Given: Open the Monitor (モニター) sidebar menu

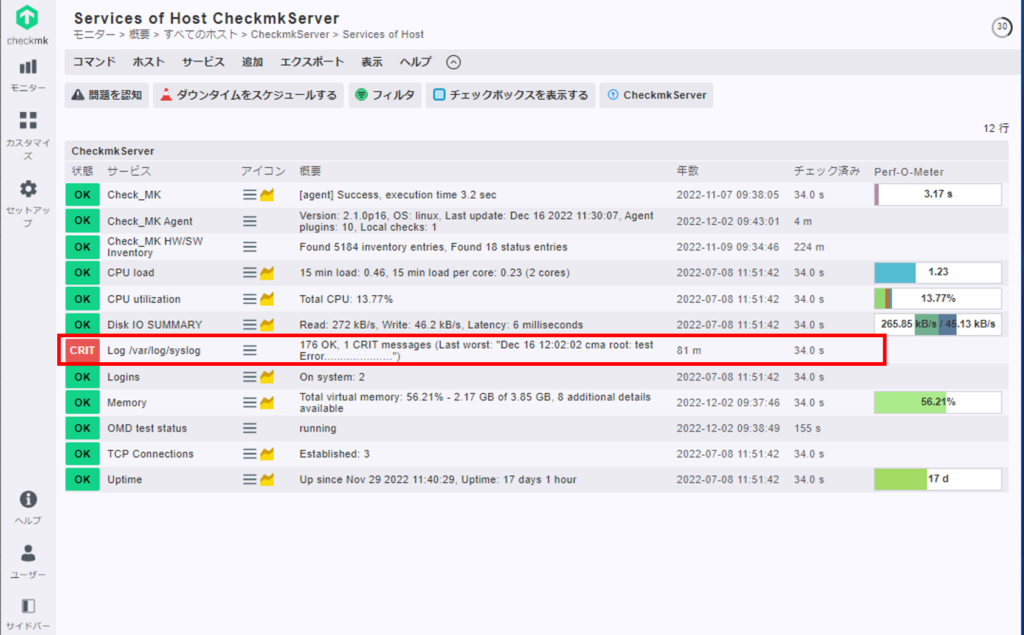Looking at the screenshot, I should click(27, 75).
